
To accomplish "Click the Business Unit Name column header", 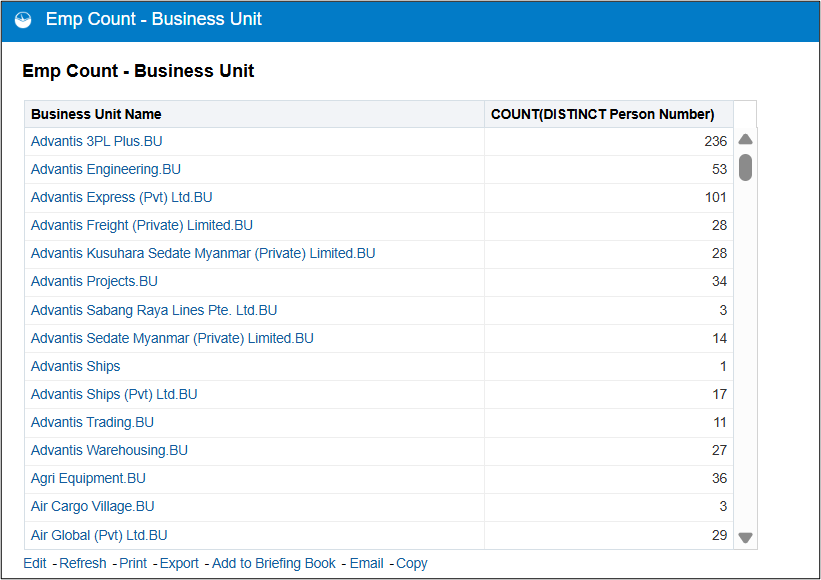I will 96,114.
